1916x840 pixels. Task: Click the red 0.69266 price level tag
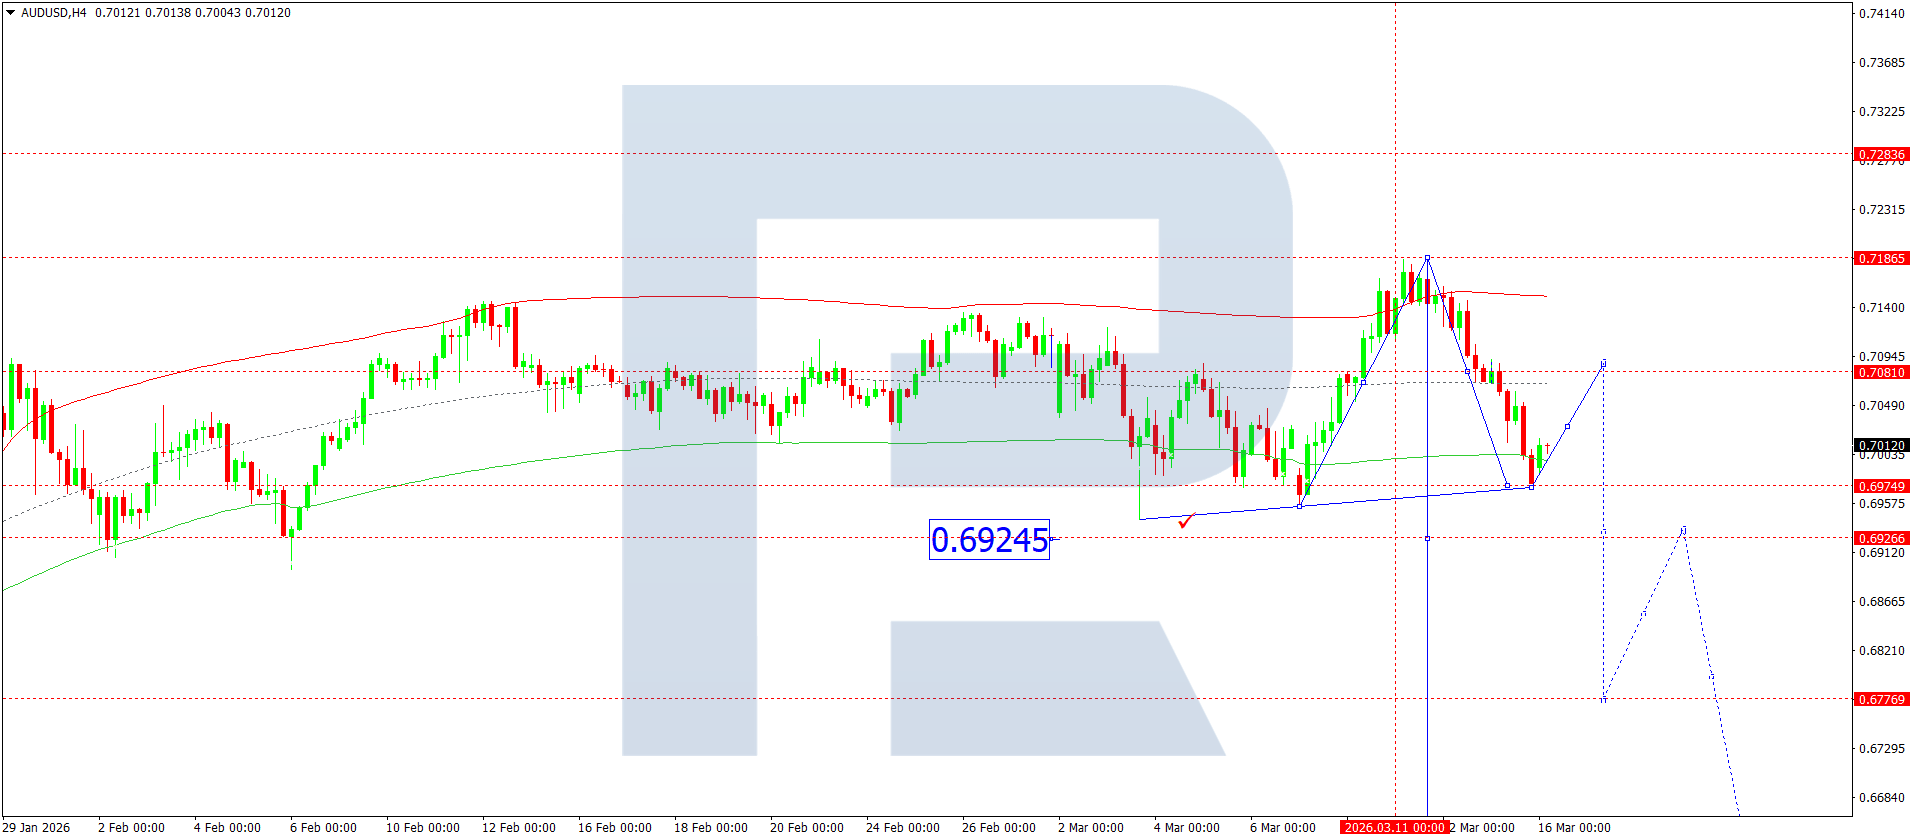1881,538
